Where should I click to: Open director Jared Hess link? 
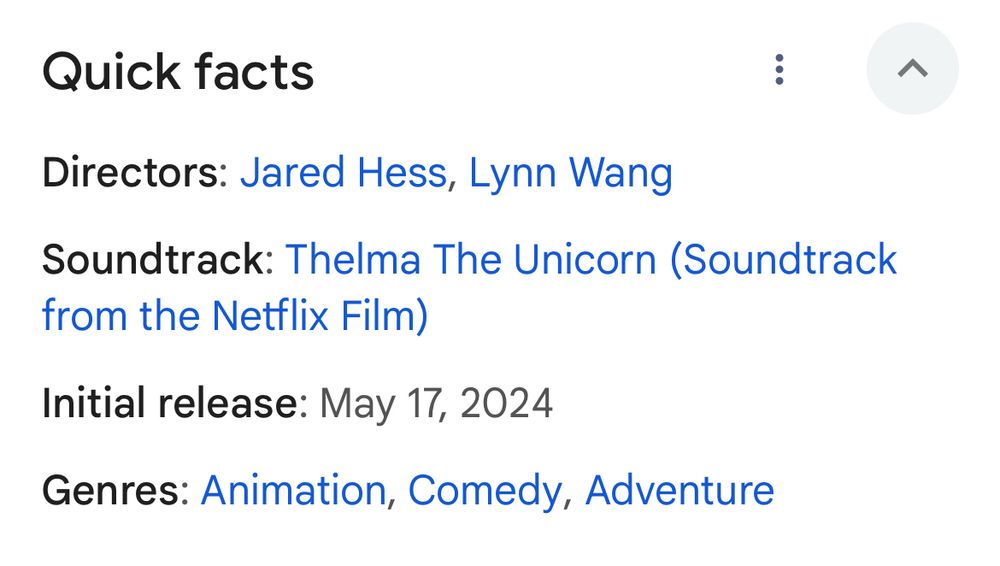click(342, 173)
